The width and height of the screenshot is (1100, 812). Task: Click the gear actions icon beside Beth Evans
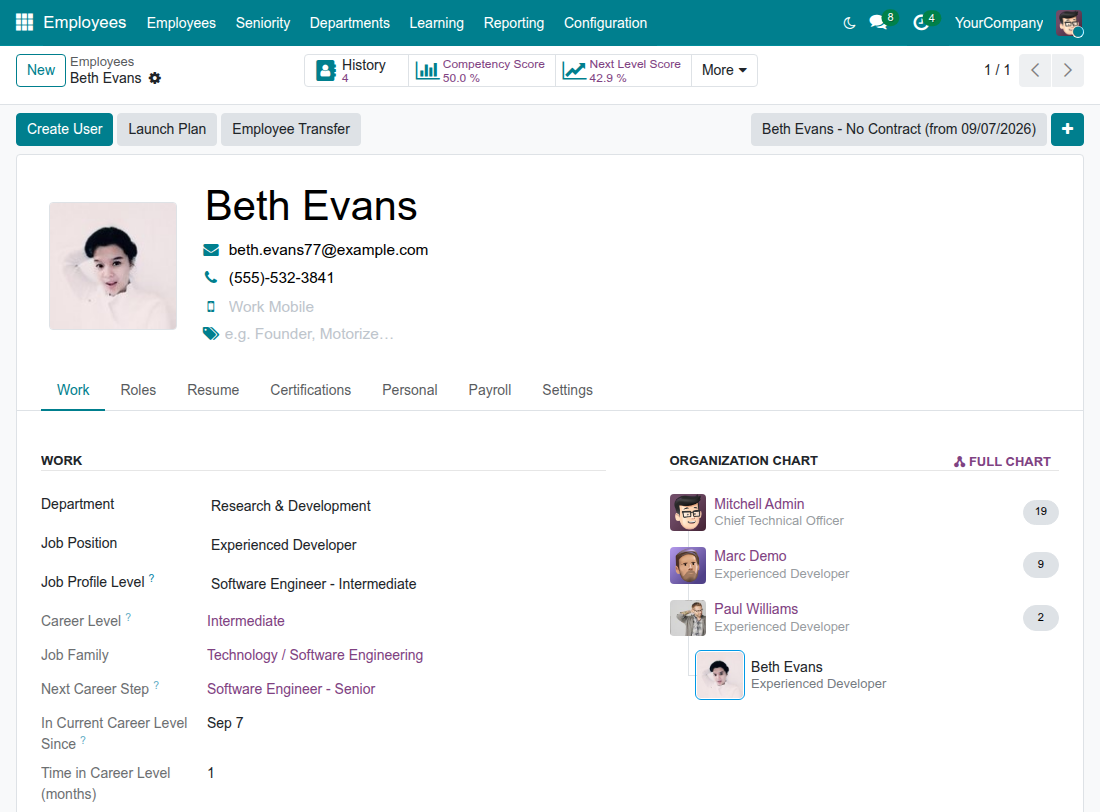[155, 79]
